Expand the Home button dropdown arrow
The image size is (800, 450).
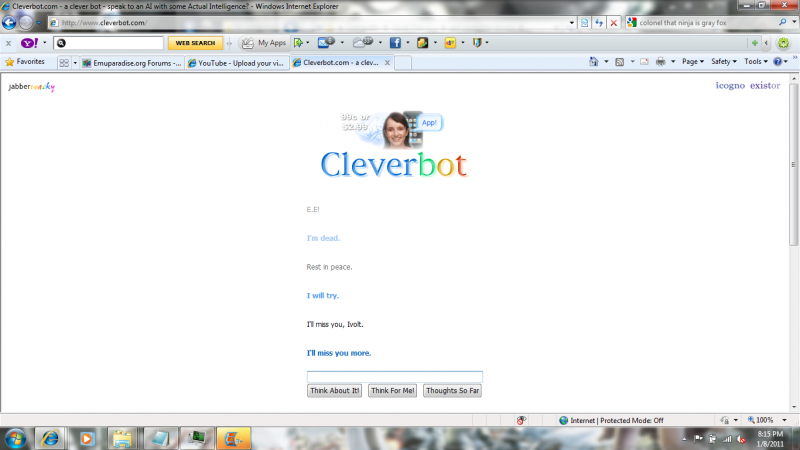click(606, 62)
